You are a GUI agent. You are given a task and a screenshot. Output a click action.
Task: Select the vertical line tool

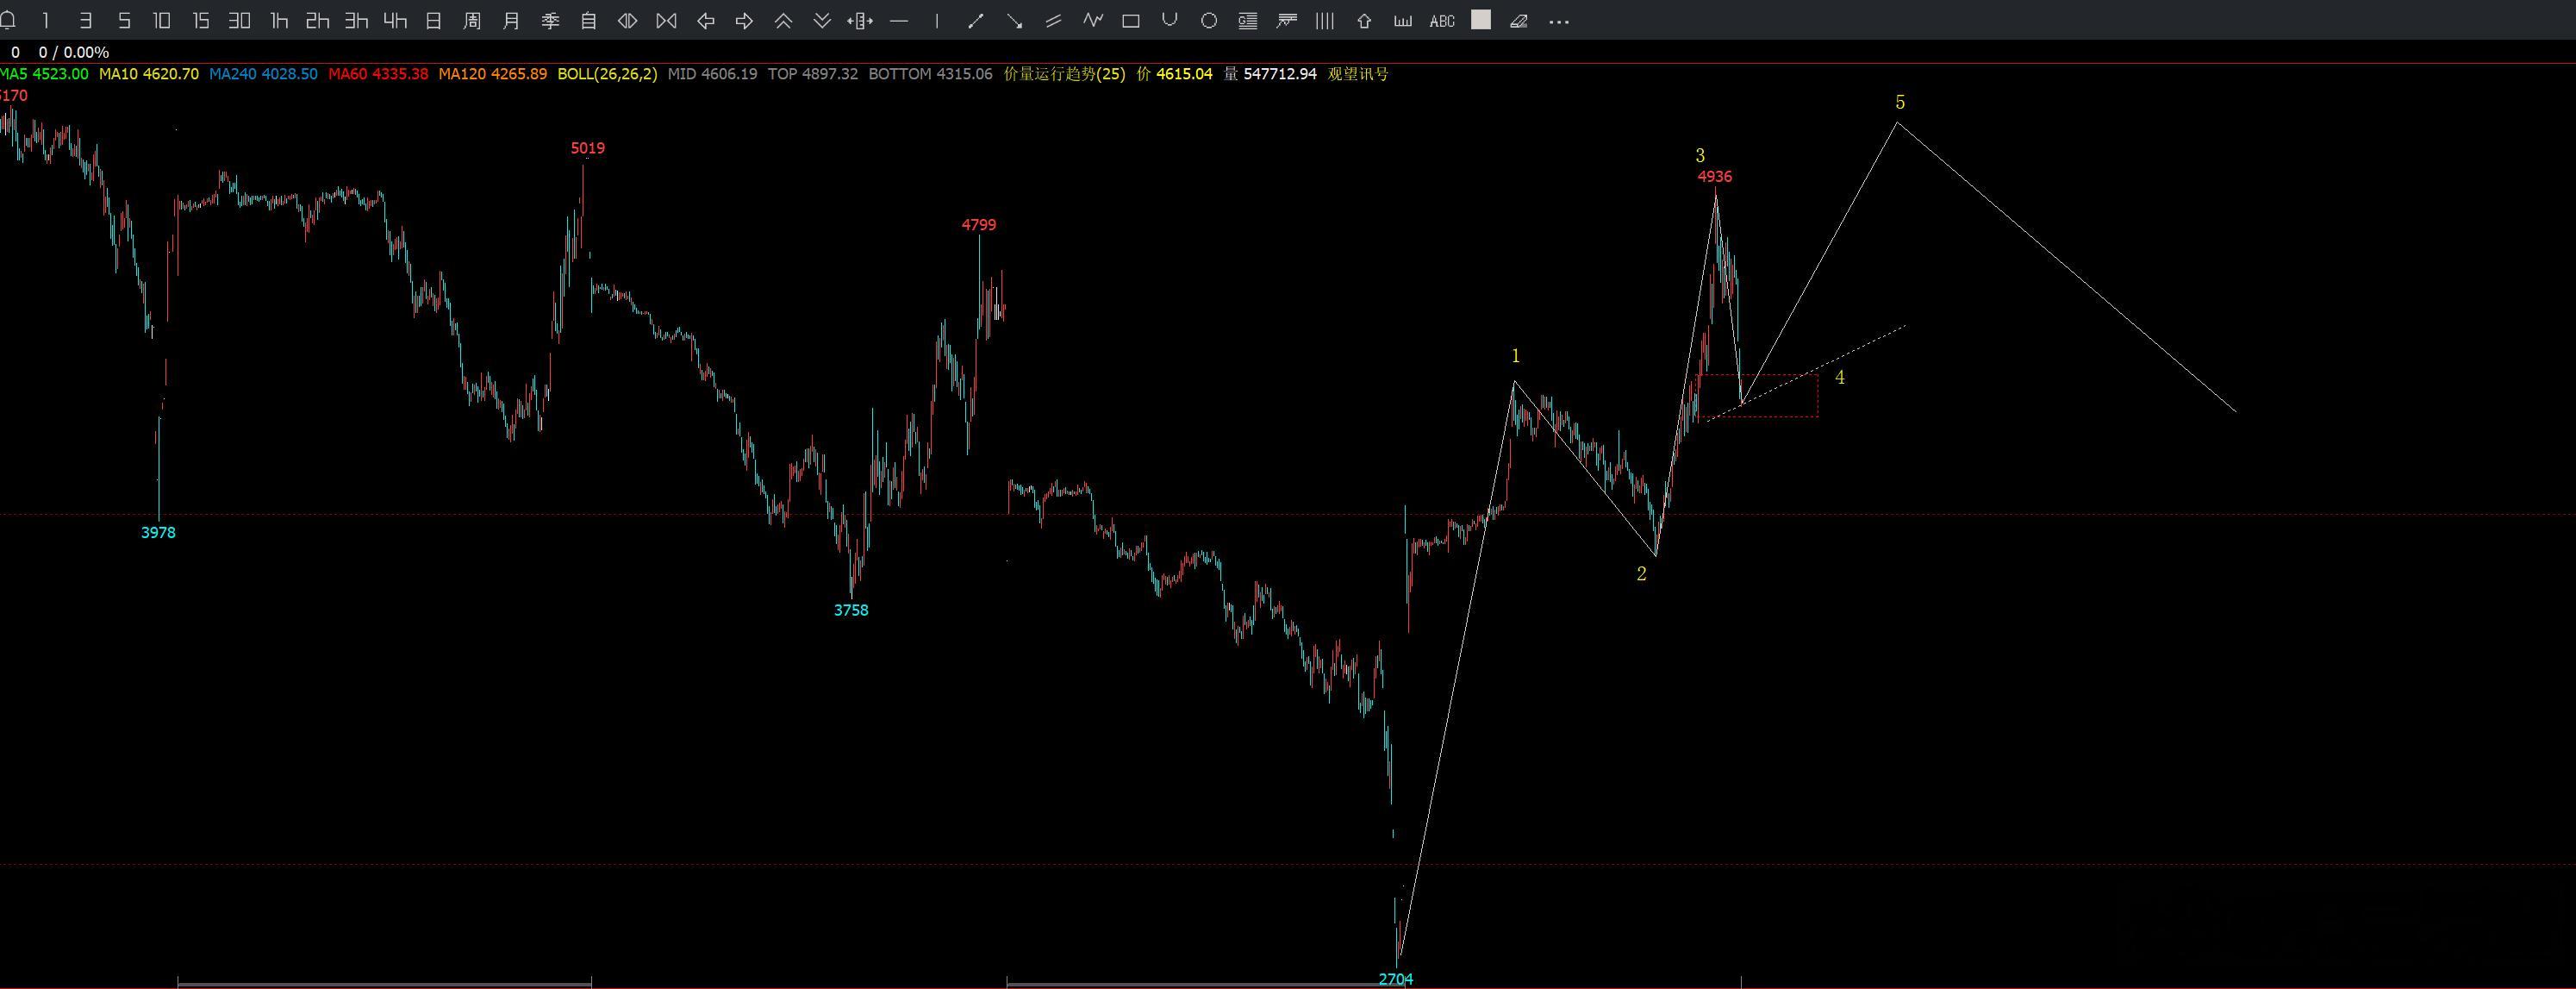[937, 21]
